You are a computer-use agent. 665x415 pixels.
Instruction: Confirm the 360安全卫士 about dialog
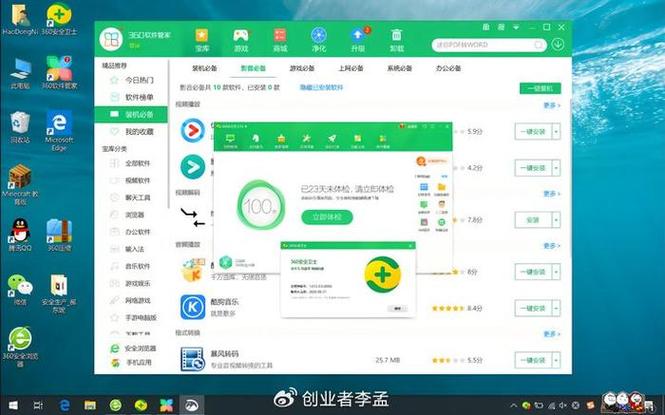pos(397,309)
